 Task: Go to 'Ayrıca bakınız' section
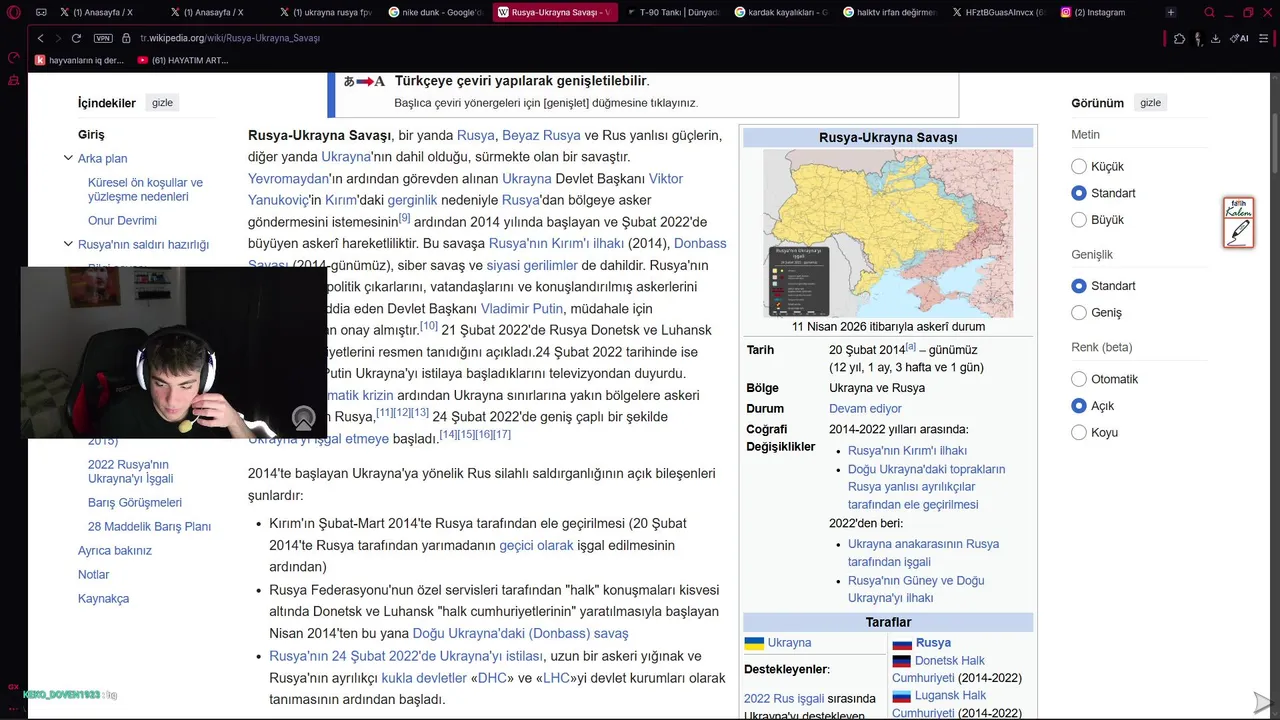(x=115, y=550)
